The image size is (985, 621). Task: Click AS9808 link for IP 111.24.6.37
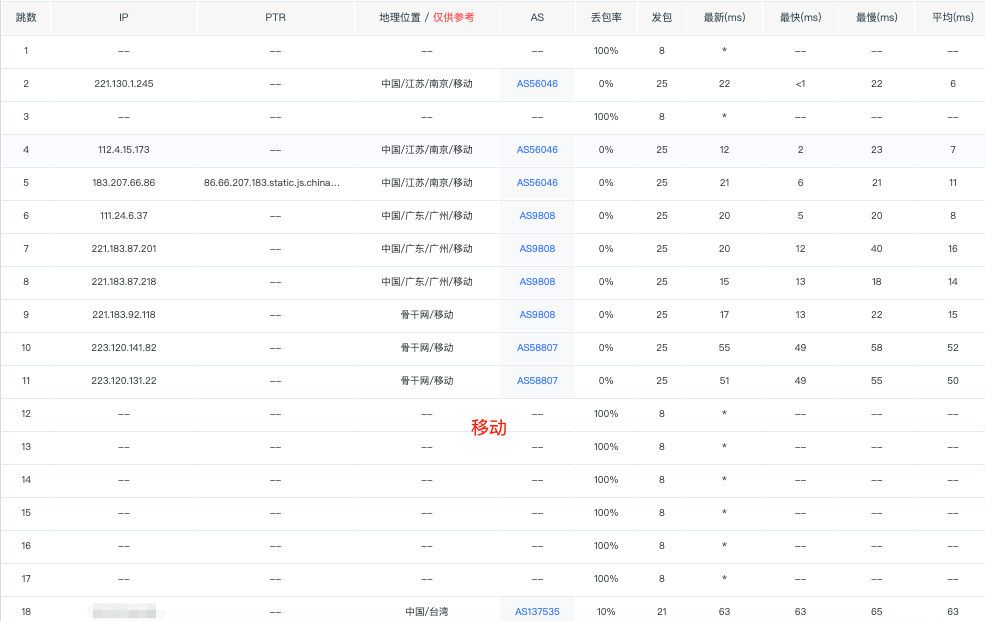point(537,216)
